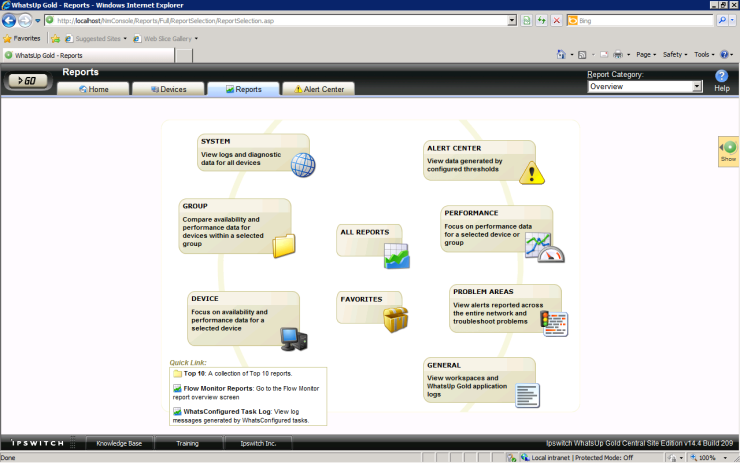Click the IE Feeds toolbar icon
The height and width of the screenshot is (463, 740).
582,55
